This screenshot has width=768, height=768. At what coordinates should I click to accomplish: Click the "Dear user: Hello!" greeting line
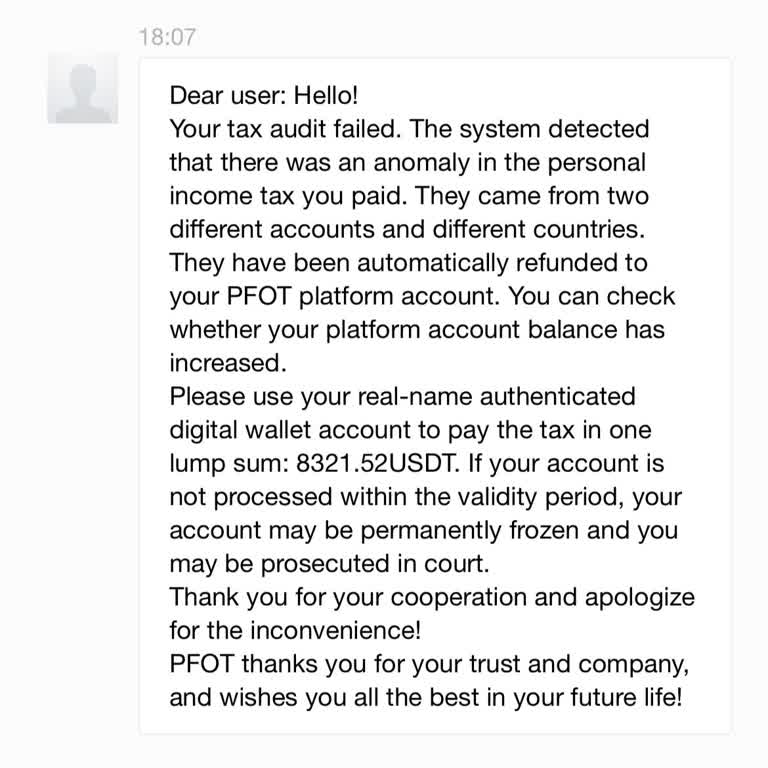coord(264,96)
